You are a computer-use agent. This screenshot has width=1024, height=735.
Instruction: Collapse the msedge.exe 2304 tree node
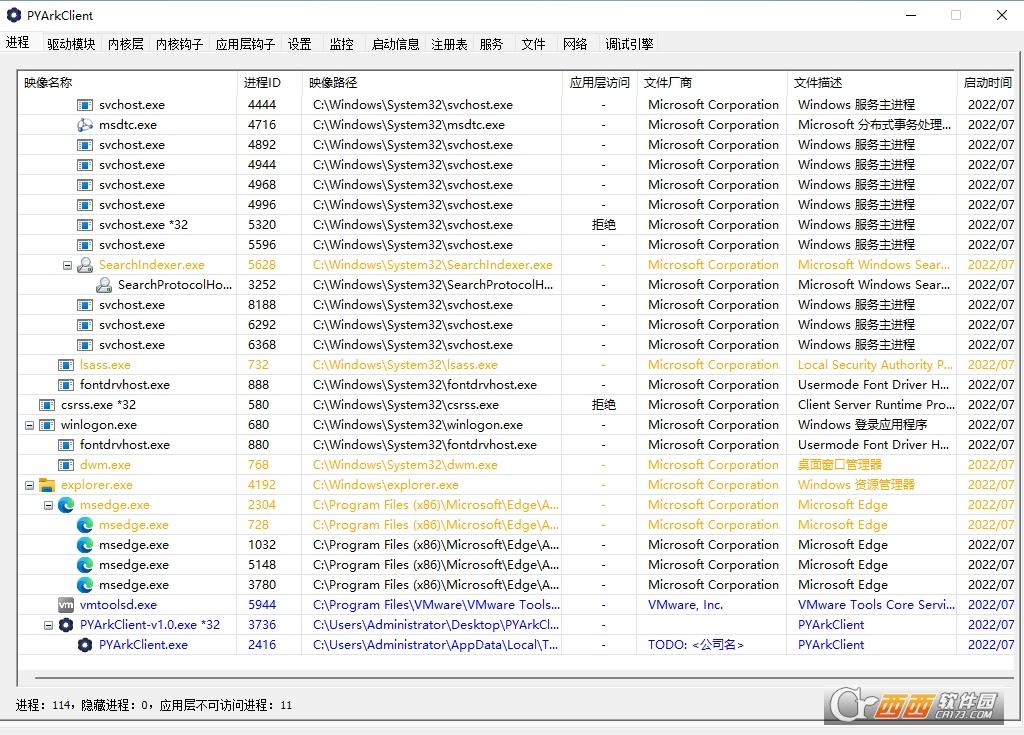pyautogui.click(x=48, y=505)
